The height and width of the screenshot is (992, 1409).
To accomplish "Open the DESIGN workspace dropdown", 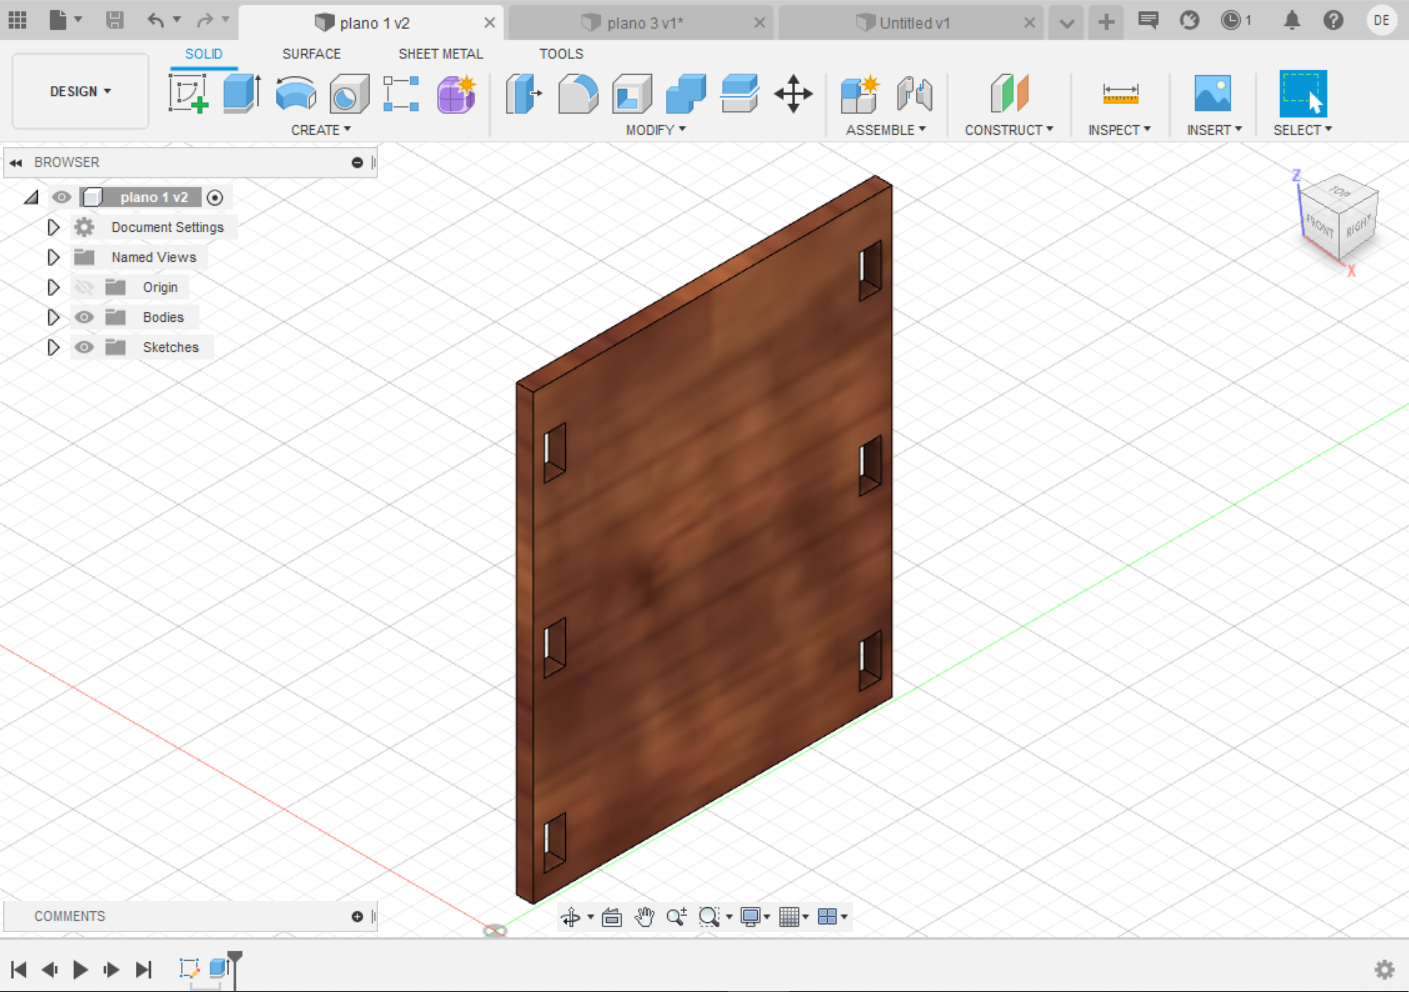I will click(x=80, y=91).
